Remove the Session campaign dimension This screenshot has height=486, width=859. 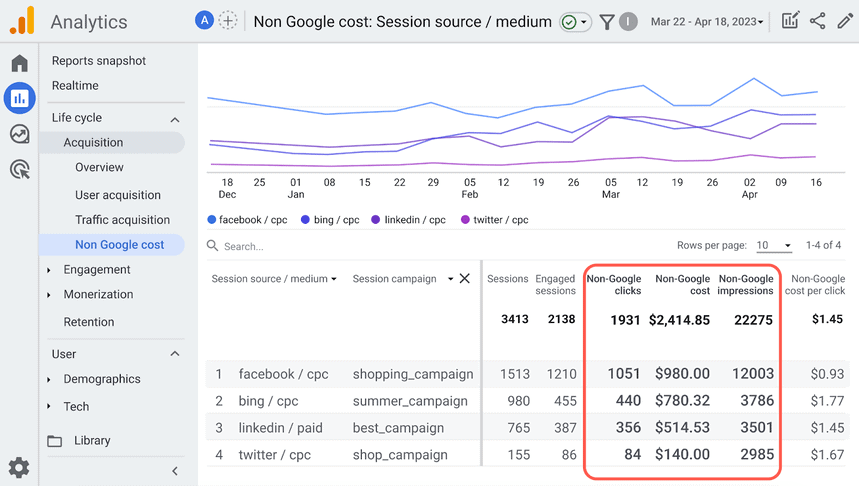(465, 279)
